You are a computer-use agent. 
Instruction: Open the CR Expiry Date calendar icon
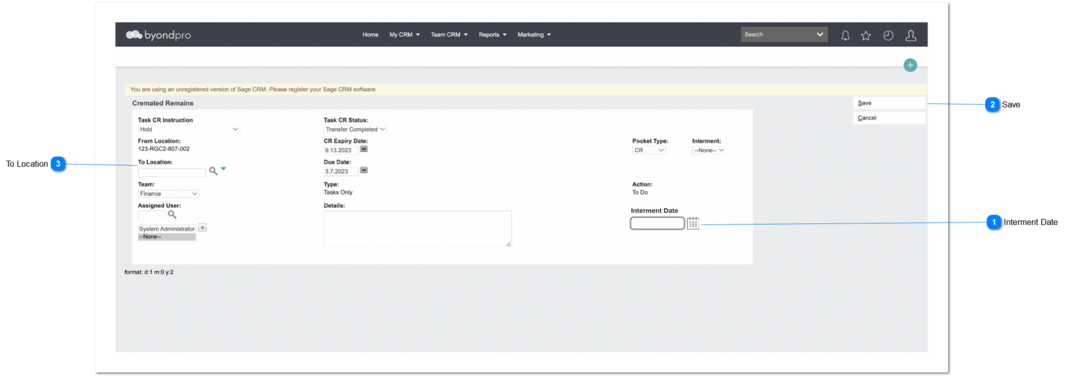[364, 149]
